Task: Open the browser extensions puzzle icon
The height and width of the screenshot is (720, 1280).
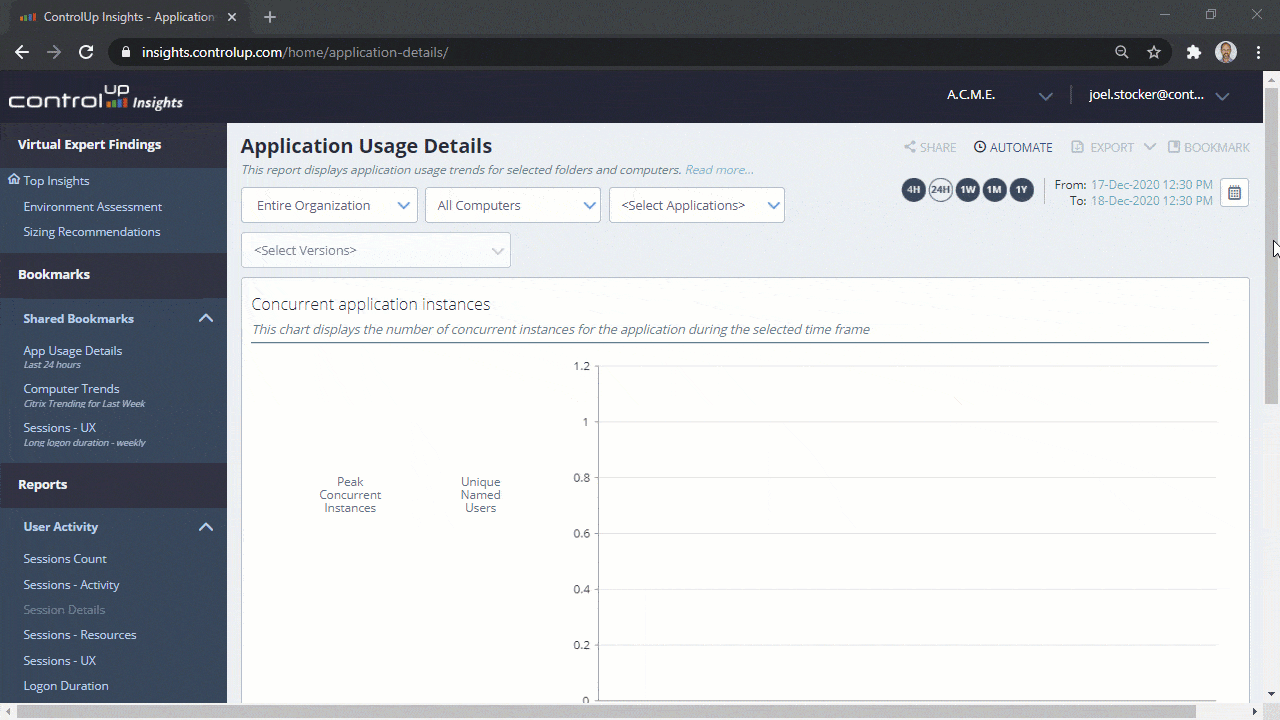Action: [1193, 52]
